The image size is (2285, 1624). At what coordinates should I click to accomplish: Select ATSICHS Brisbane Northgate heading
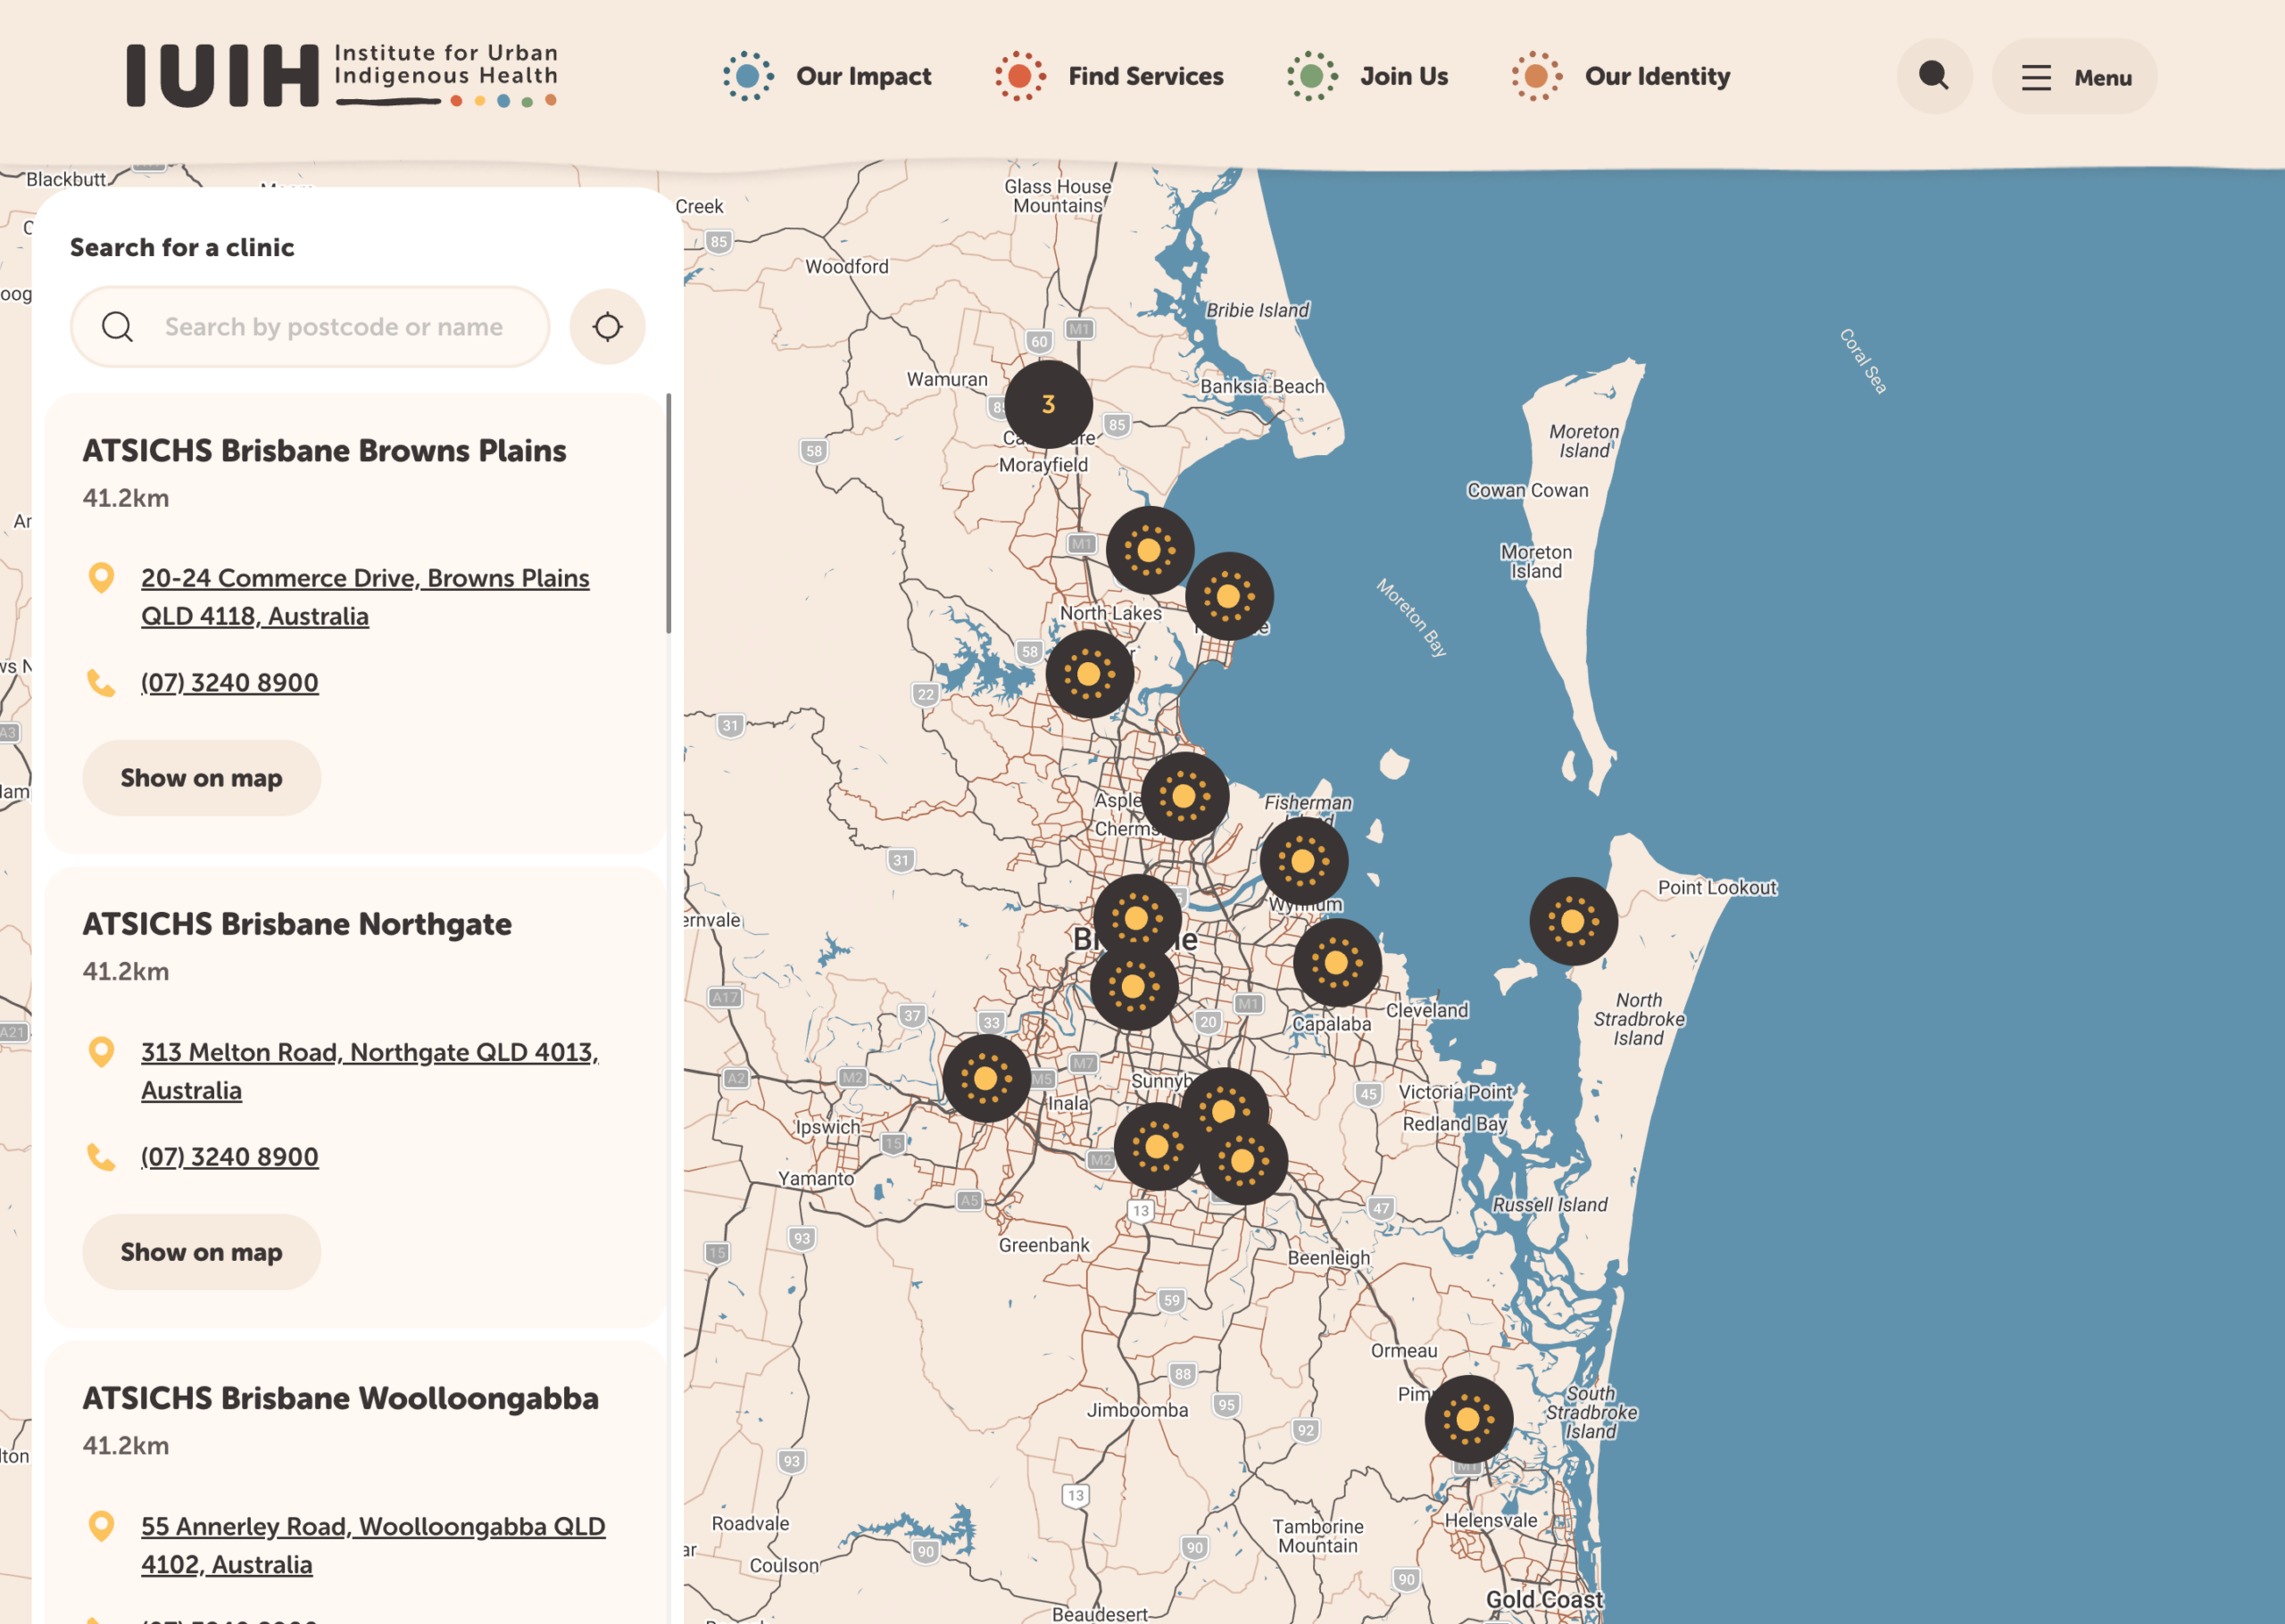pos(297,924)
